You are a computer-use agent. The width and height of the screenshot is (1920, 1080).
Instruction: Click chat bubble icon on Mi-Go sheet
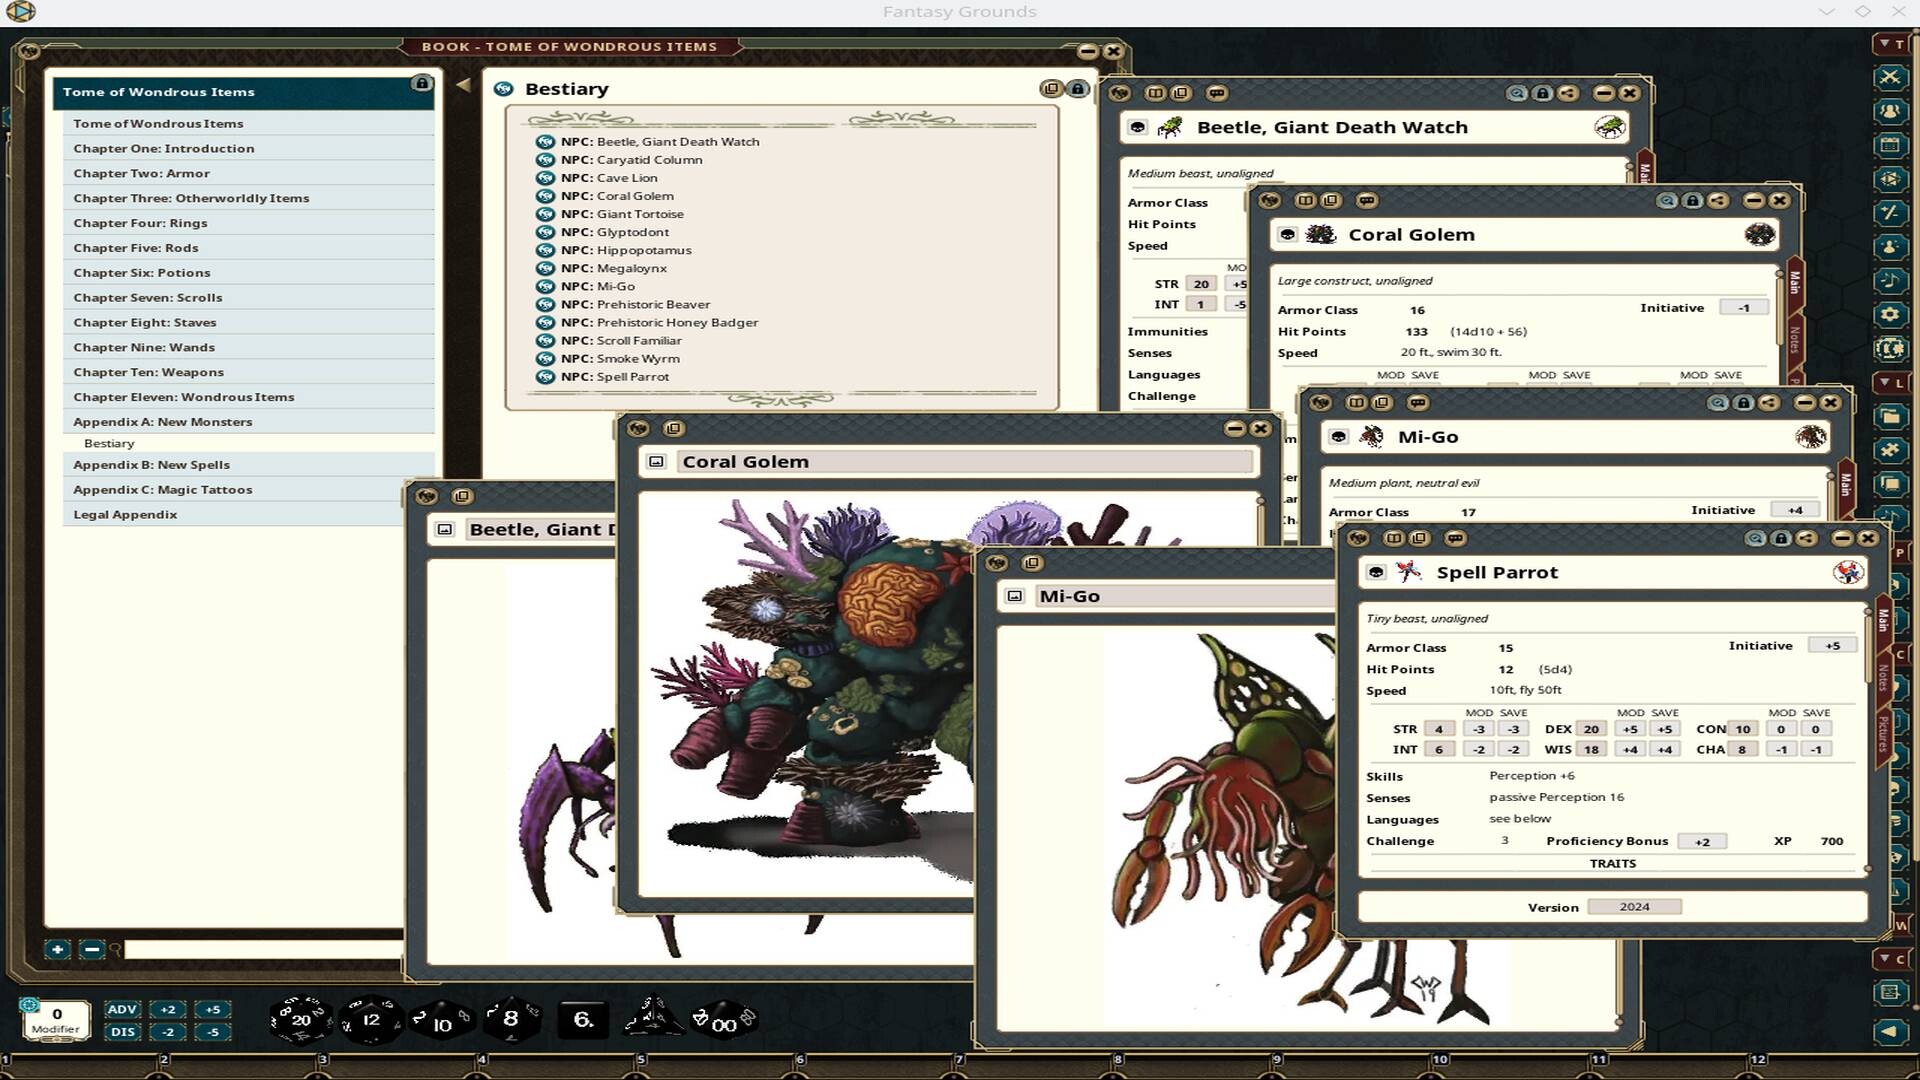[1417, 403]
